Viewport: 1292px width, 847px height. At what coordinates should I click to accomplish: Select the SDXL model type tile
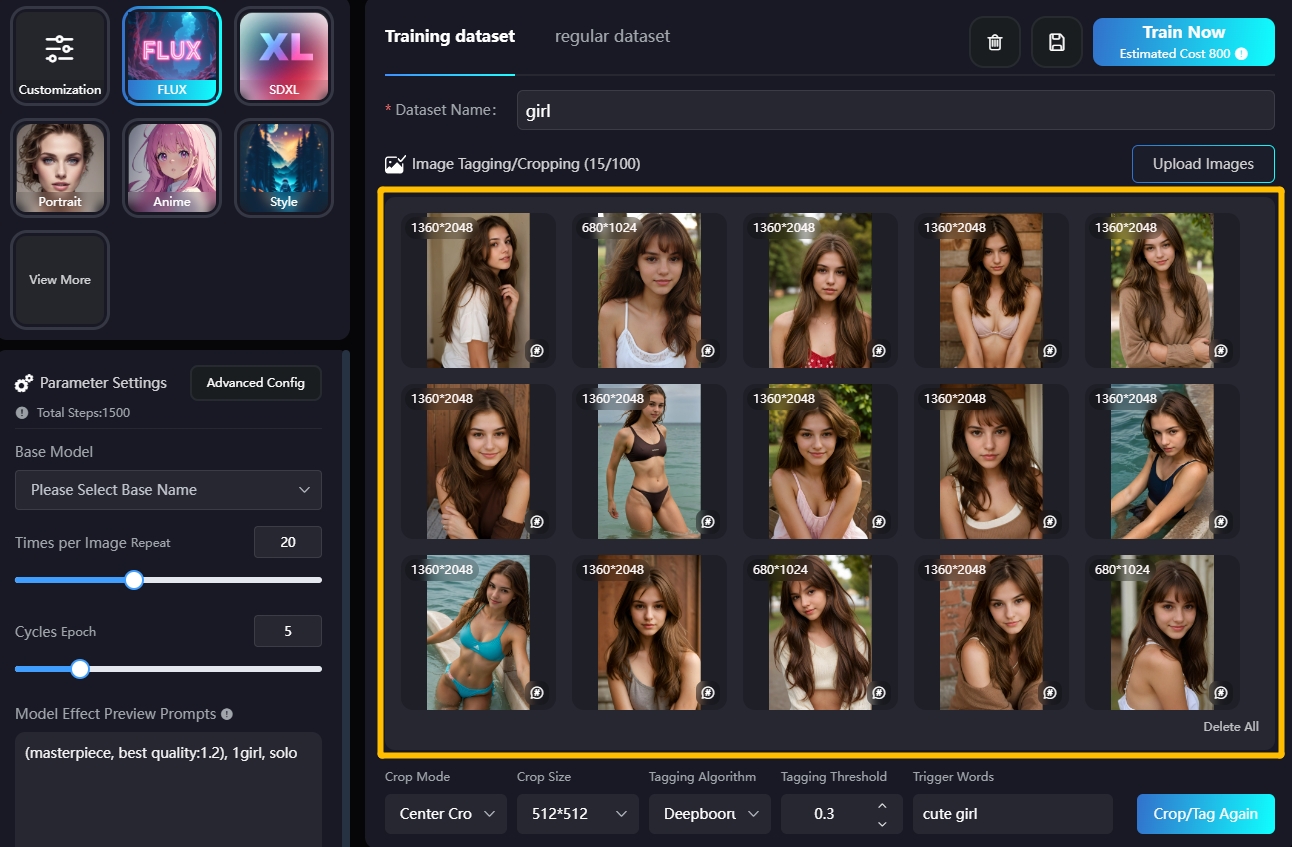point(284,56)
